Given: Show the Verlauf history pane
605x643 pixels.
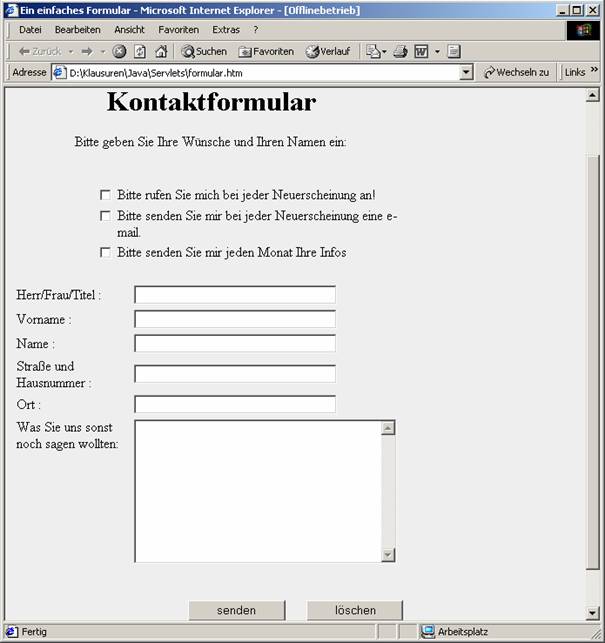Looking at the screenshot, I should pos(327,51).
